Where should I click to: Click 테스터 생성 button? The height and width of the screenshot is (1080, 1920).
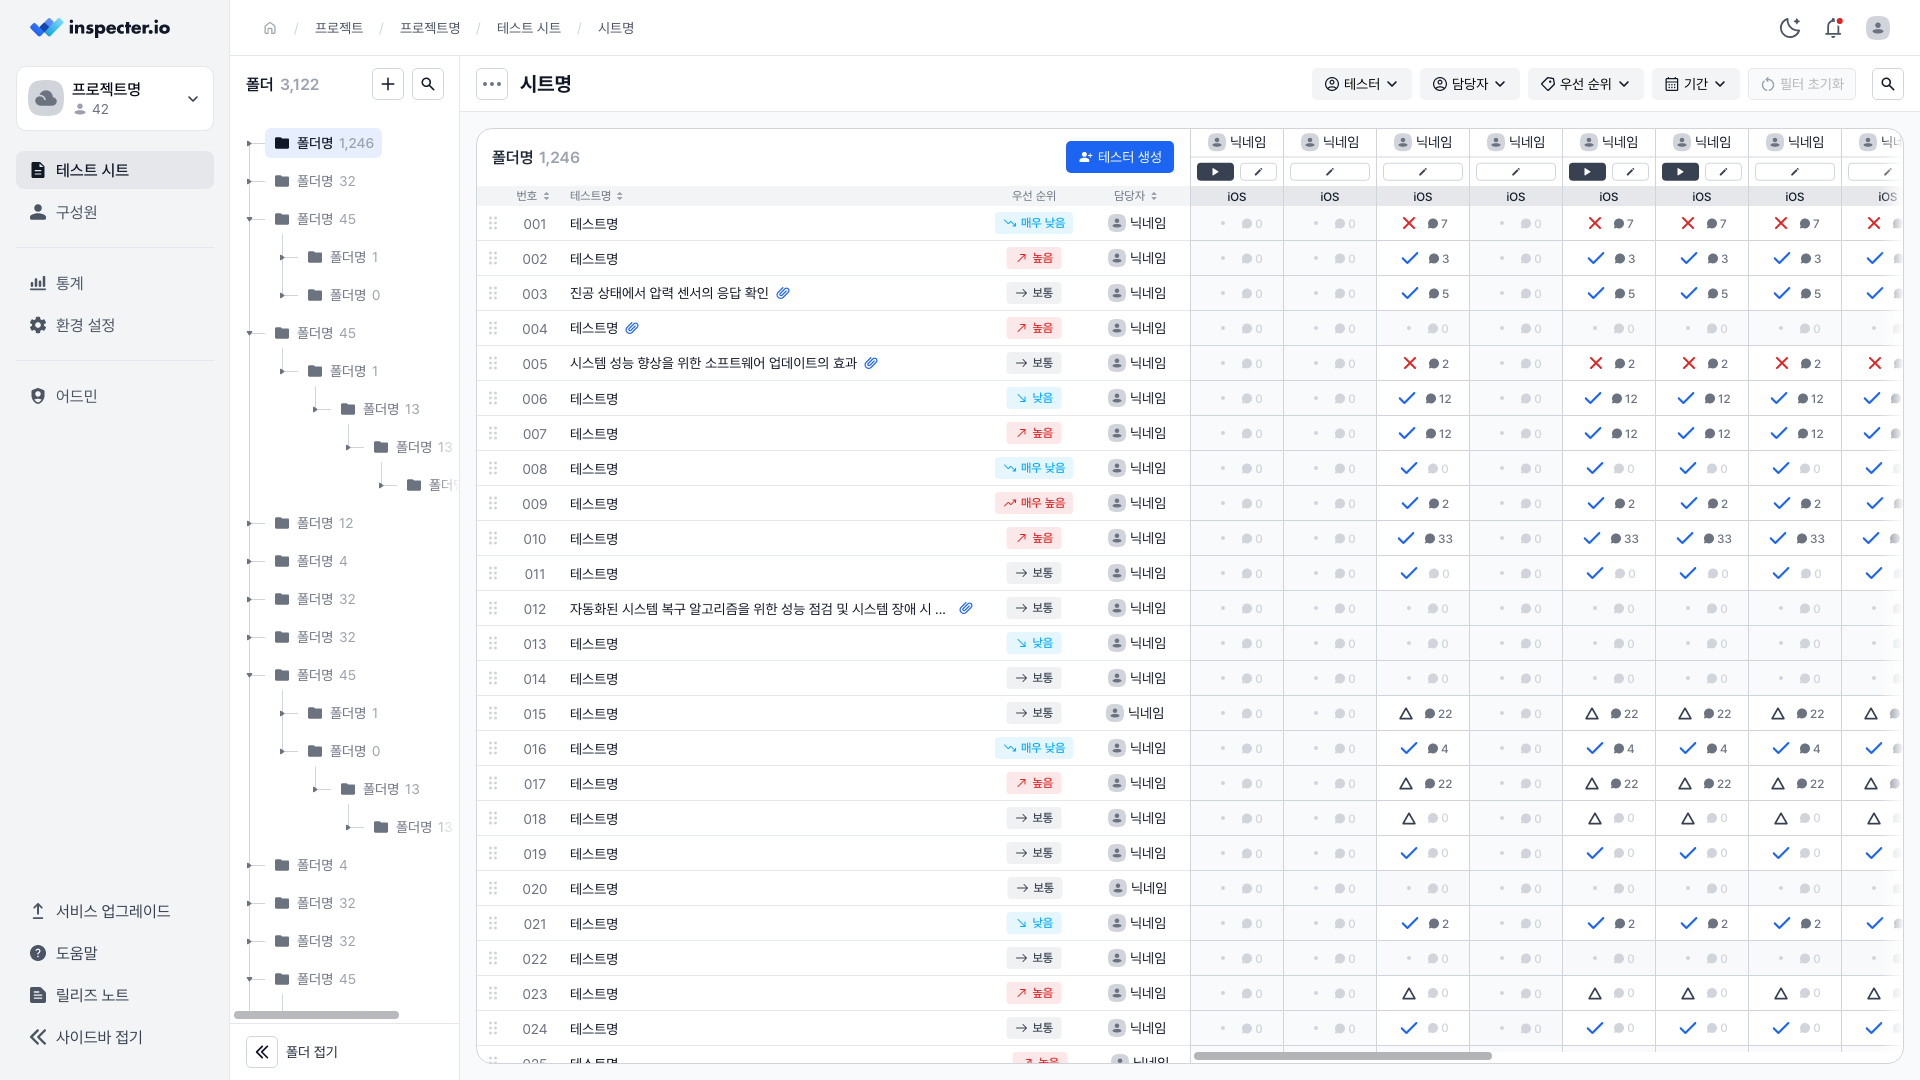coord(1119,157)
